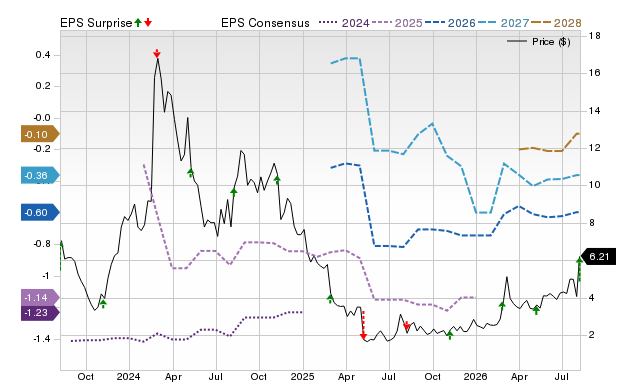Screen dimensions: 640x382
Task: Click the dark purple -1.23 value tag
Action: (x=40, y=313)
